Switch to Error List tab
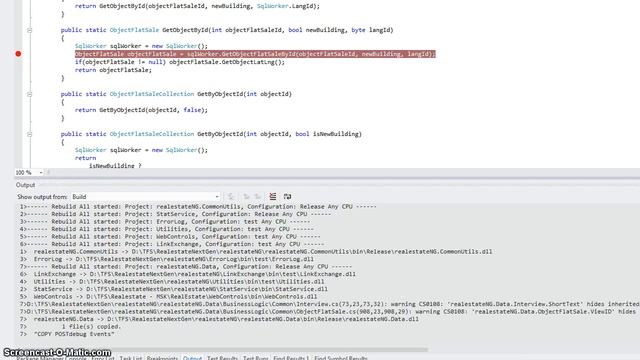Image resolution: width=640 pixels, height=360 pixels. coord(103,358)
